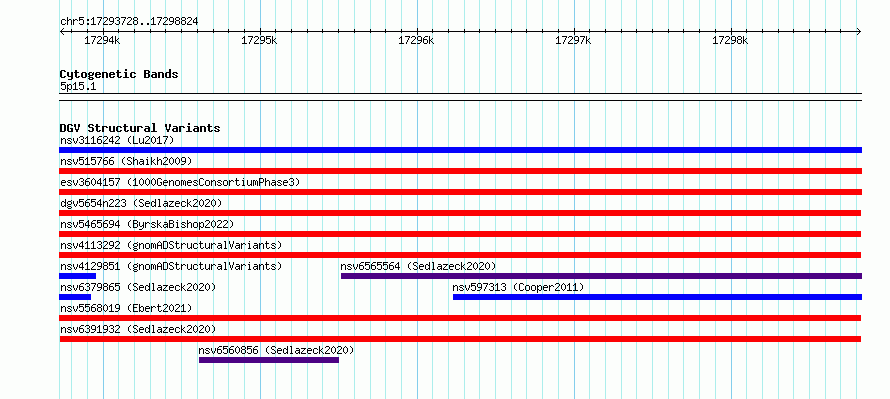The image size is (890, 399).
Task: Click the nsv5568019 red variant bar
Action: point(460,318)
